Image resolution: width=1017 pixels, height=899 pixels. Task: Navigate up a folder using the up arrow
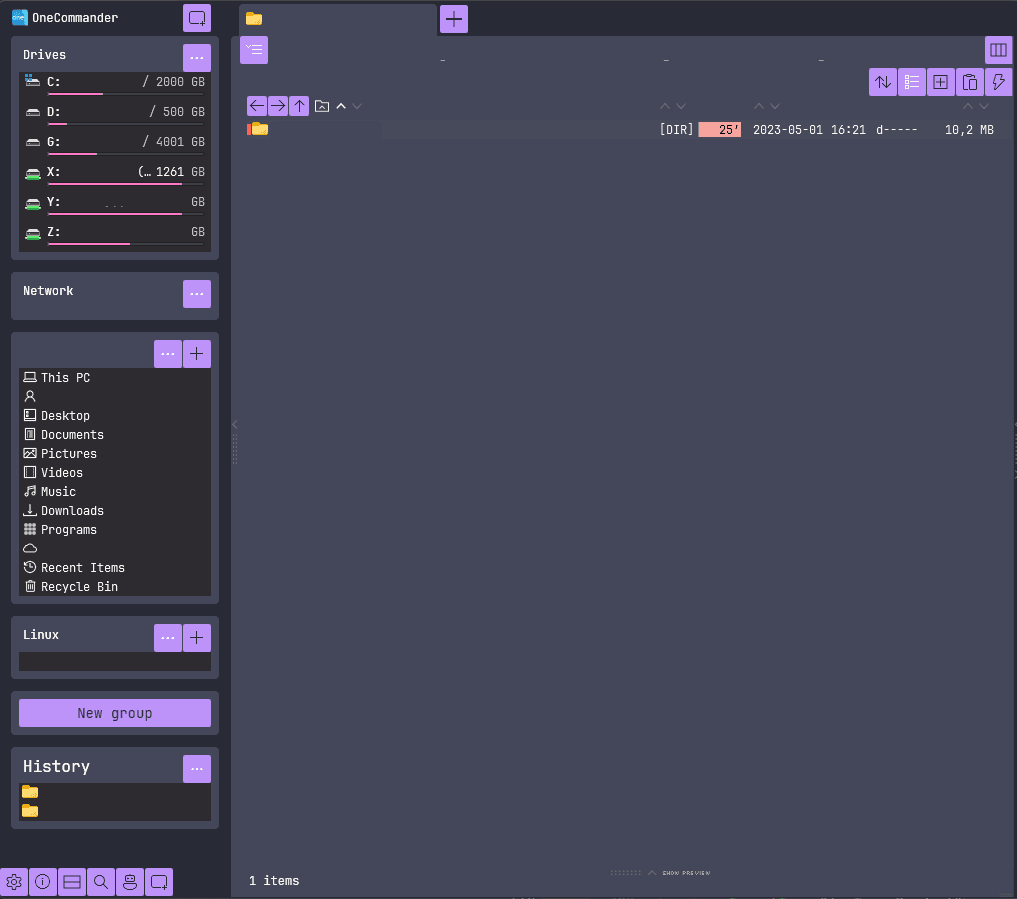pos(298,105)
